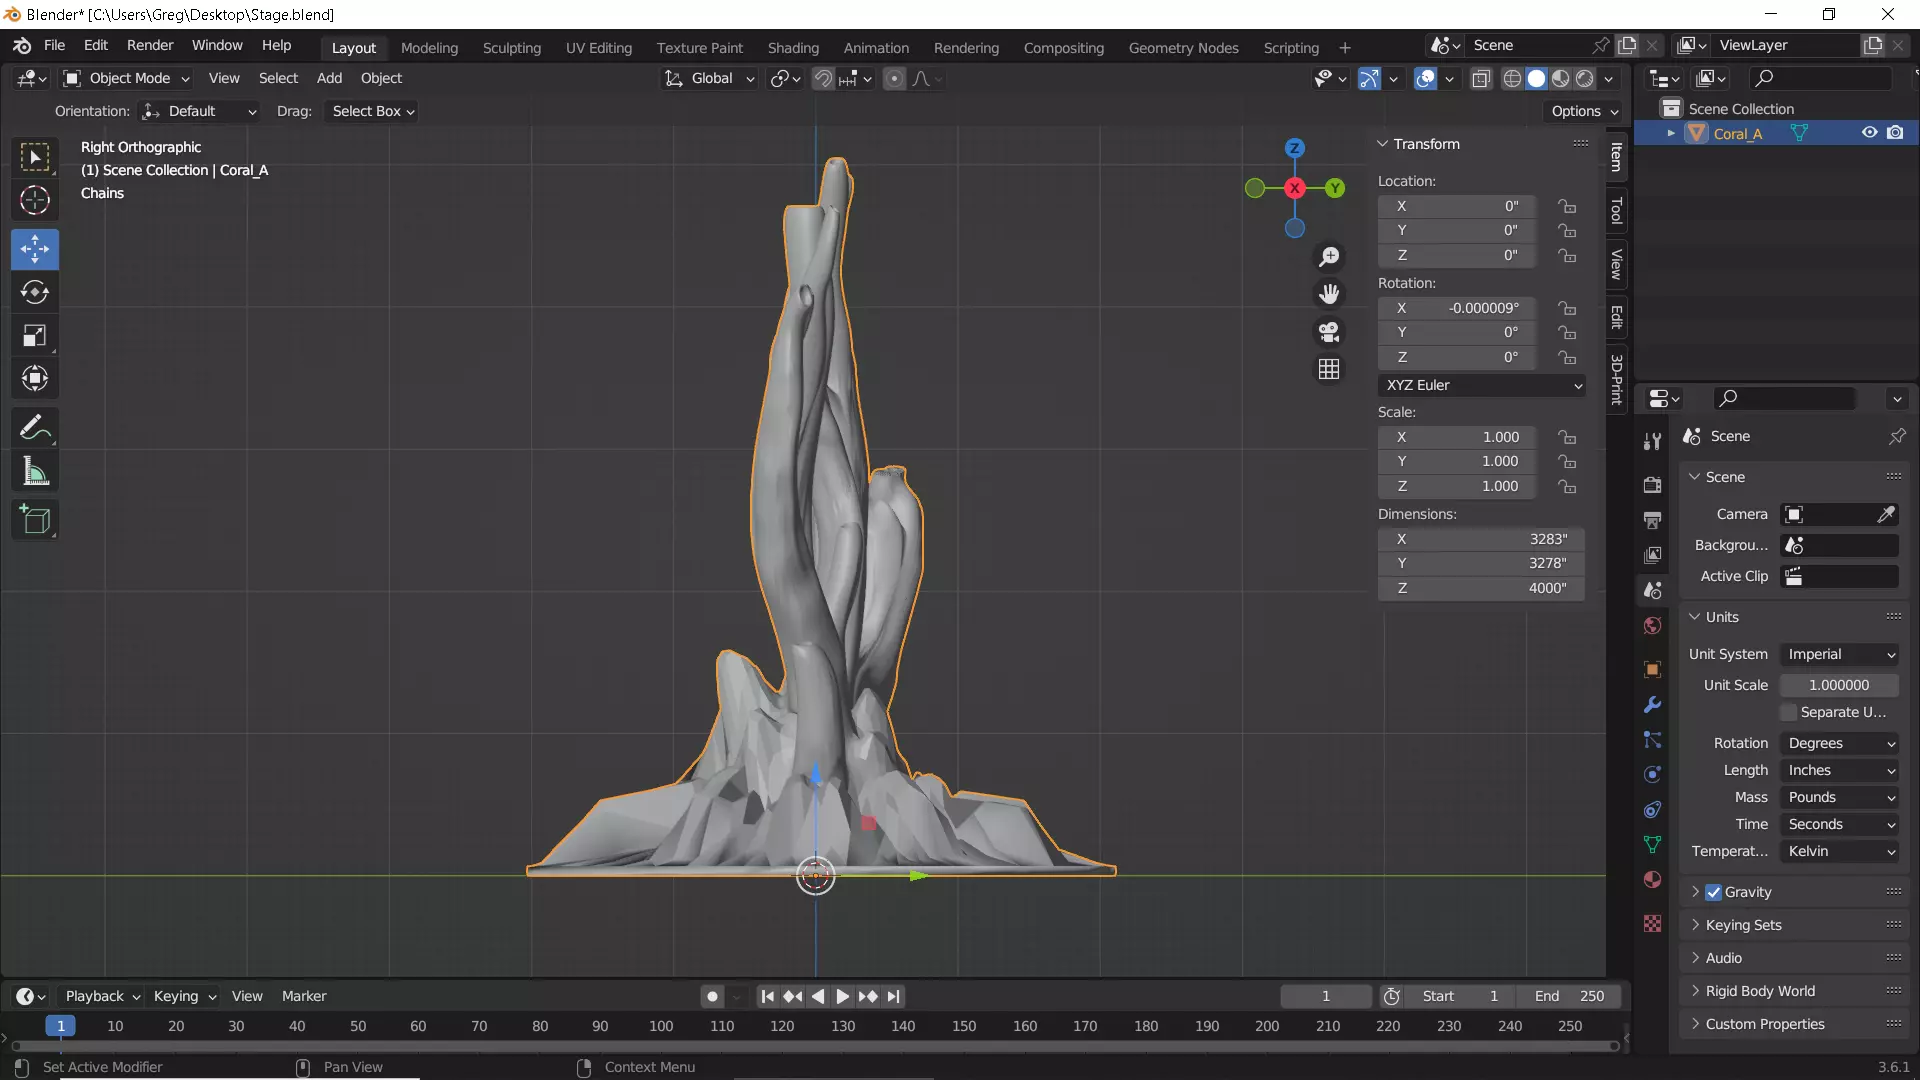Lock the Location X value
This screenshot has width=1920, height=1080.
tap(1567, 206)
